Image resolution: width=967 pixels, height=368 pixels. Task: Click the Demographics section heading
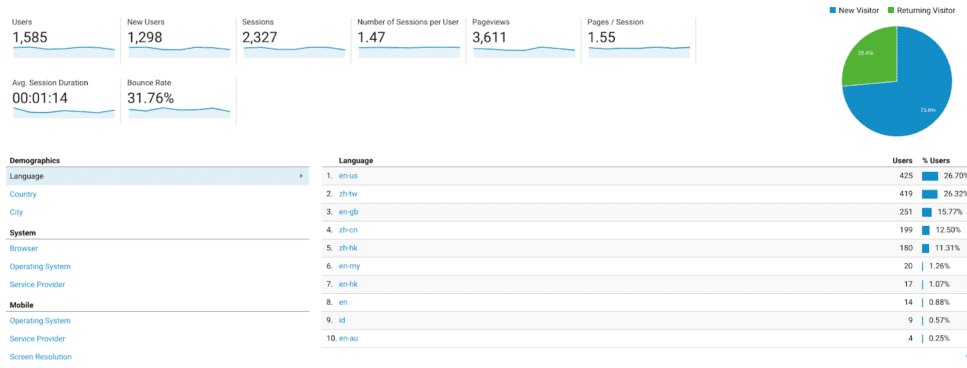[x=35, y=160]
